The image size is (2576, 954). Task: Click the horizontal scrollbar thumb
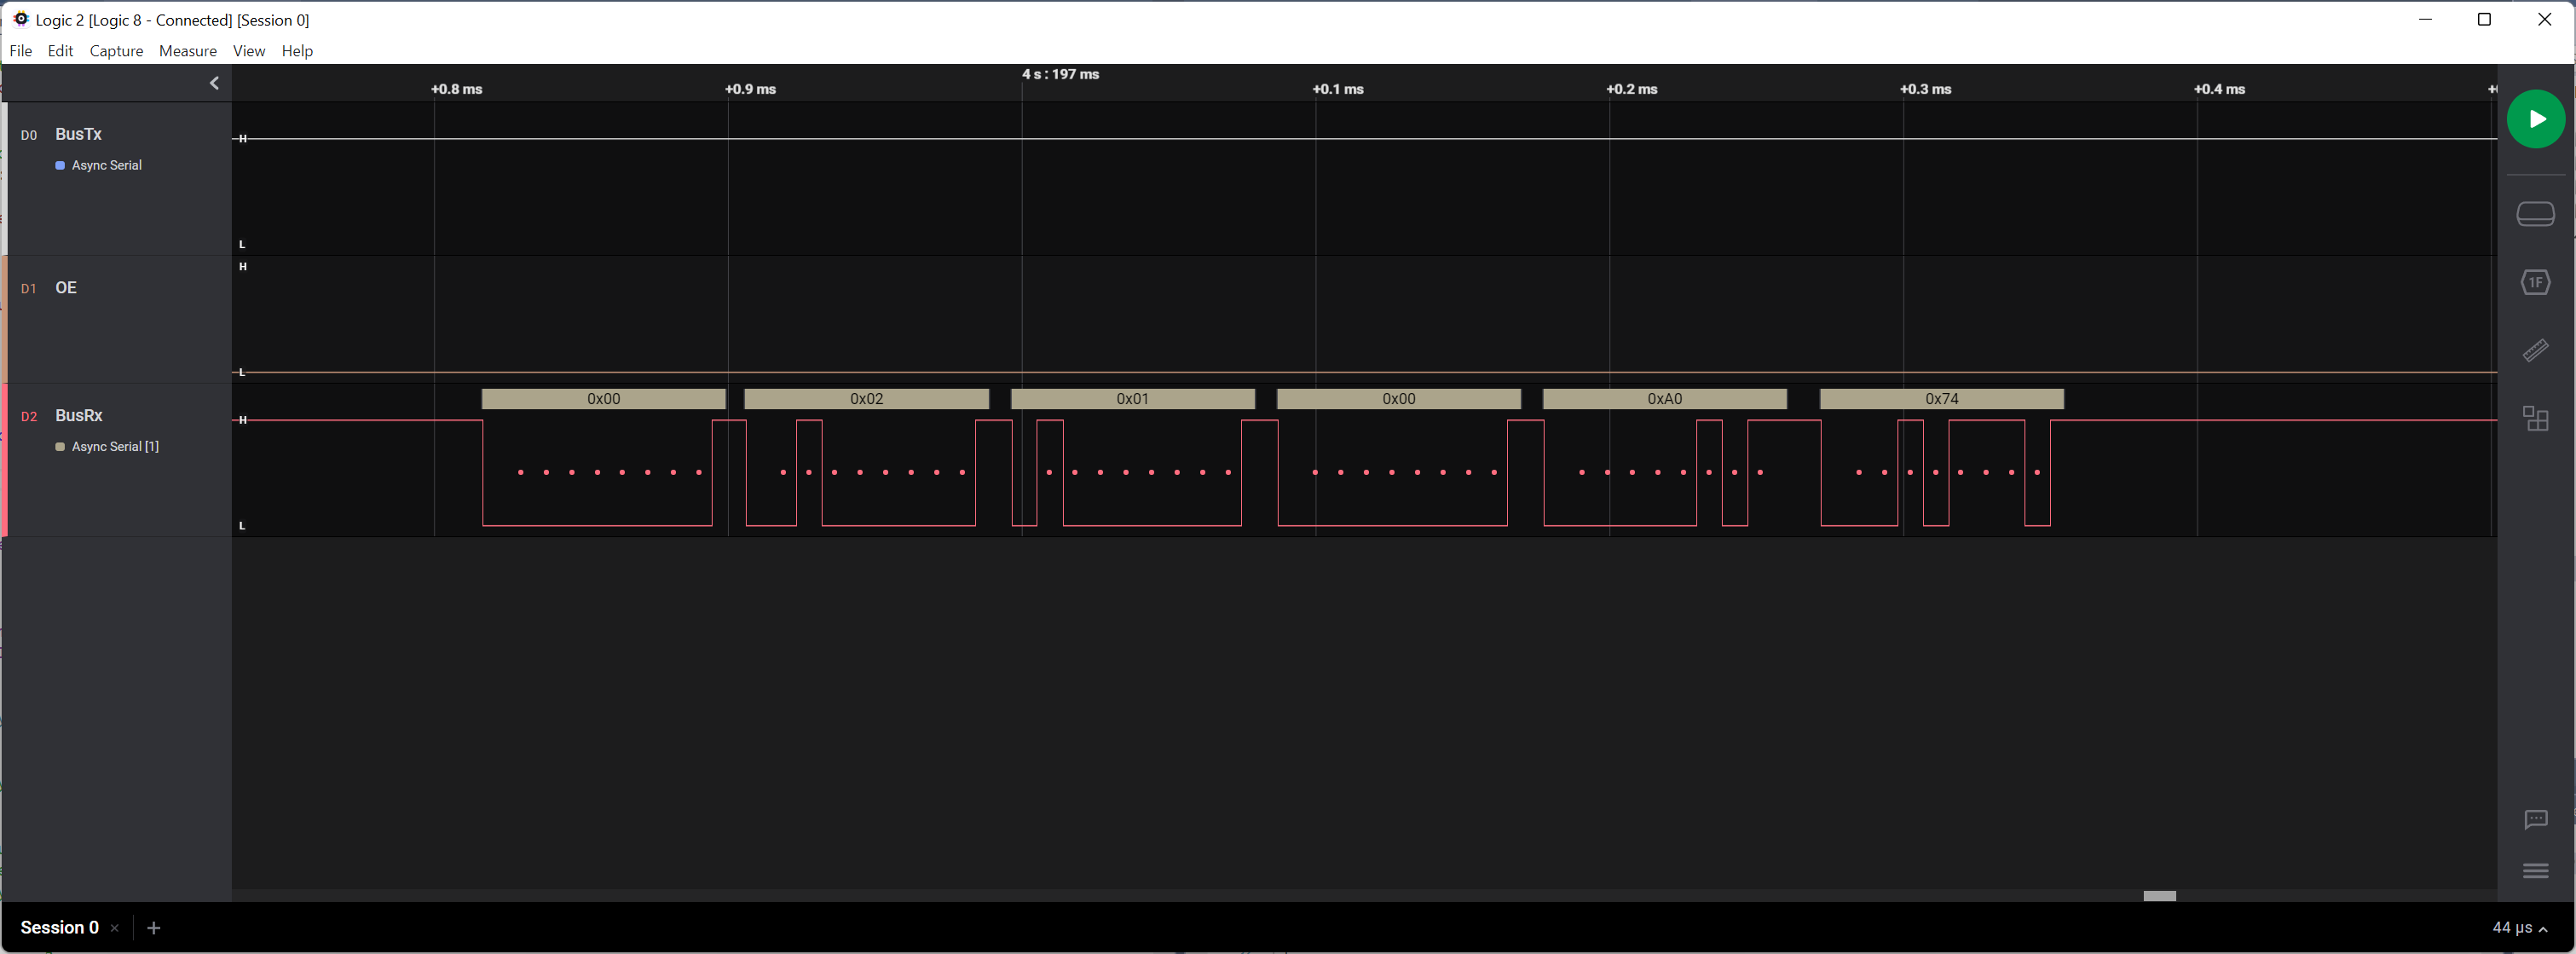coord(2159,896)
